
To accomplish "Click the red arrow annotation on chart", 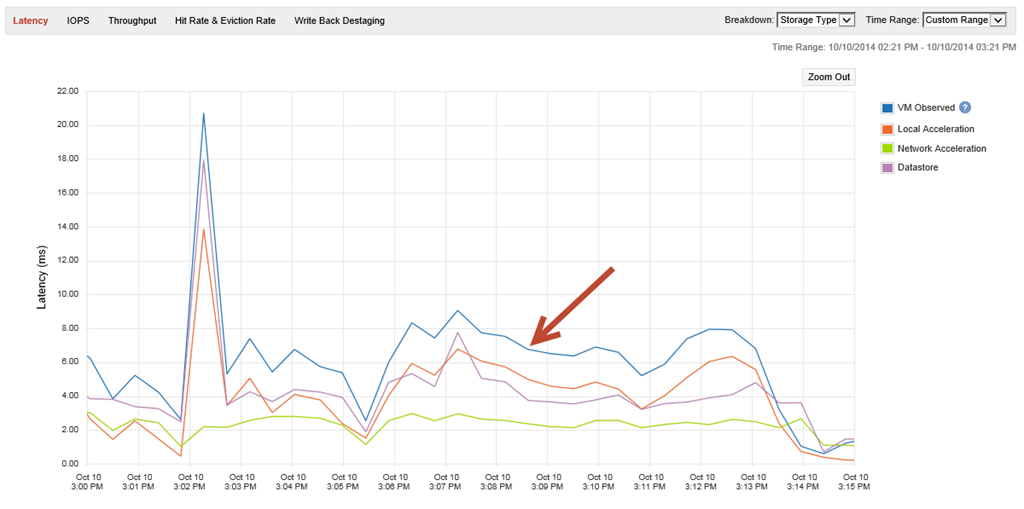I will click(570, 307).
